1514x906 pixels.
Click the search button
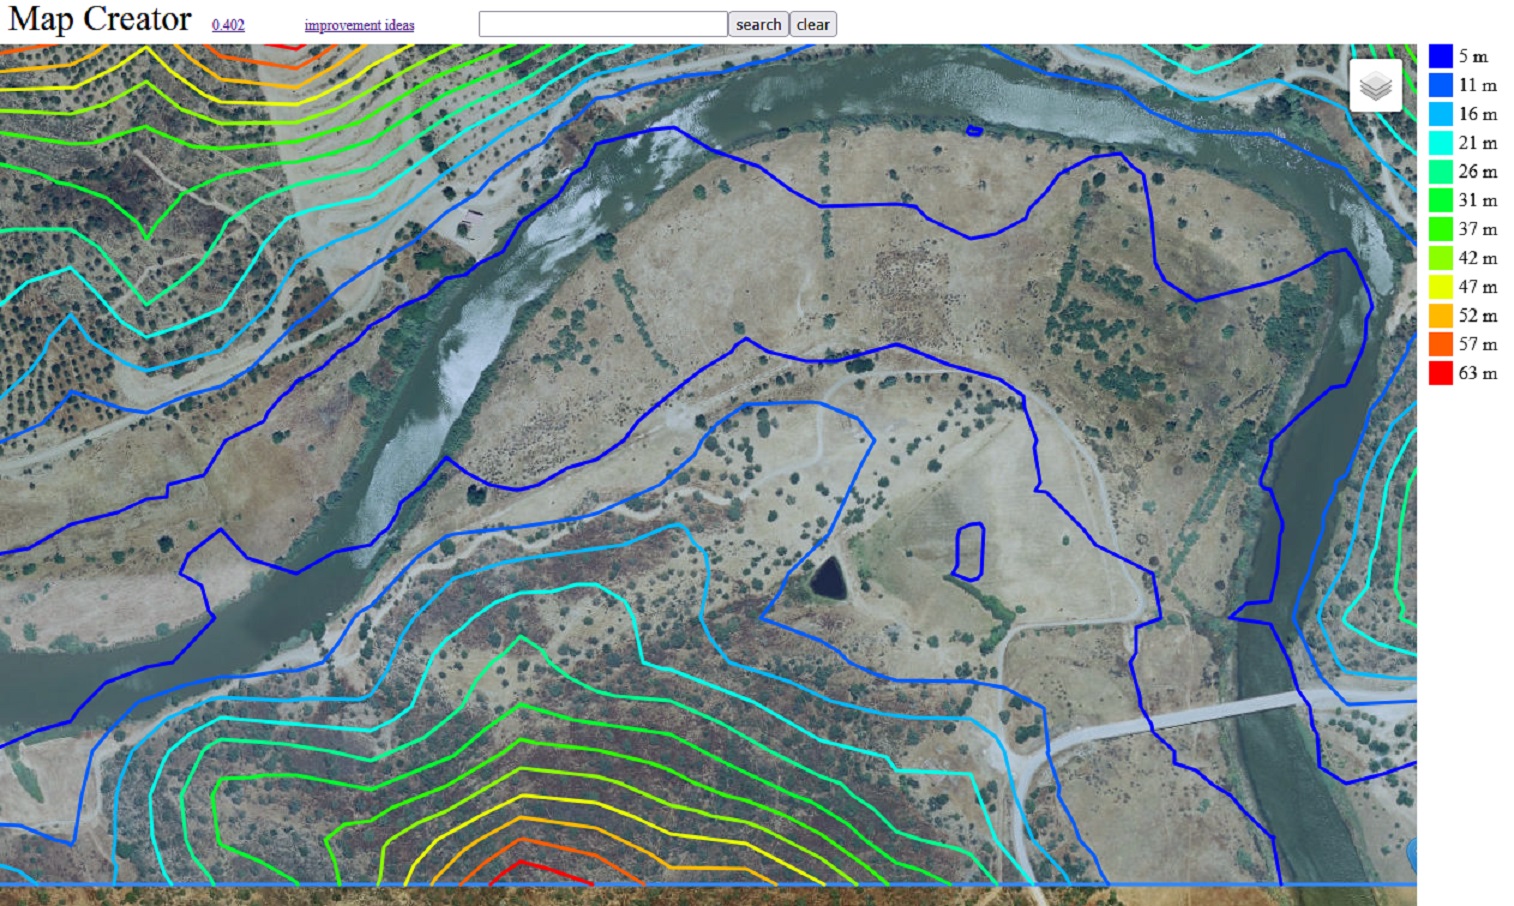click(758, 25)
